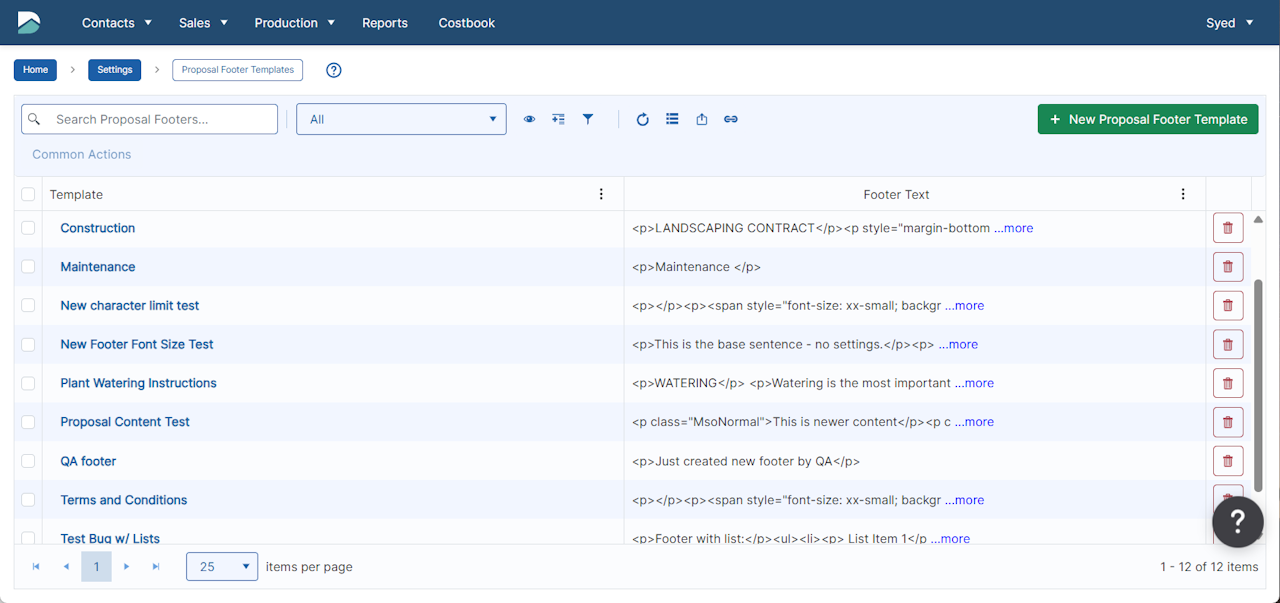The image size is (1280, 603).
Task: Click the Search Proposal Footers field
Action: (160, 119)
